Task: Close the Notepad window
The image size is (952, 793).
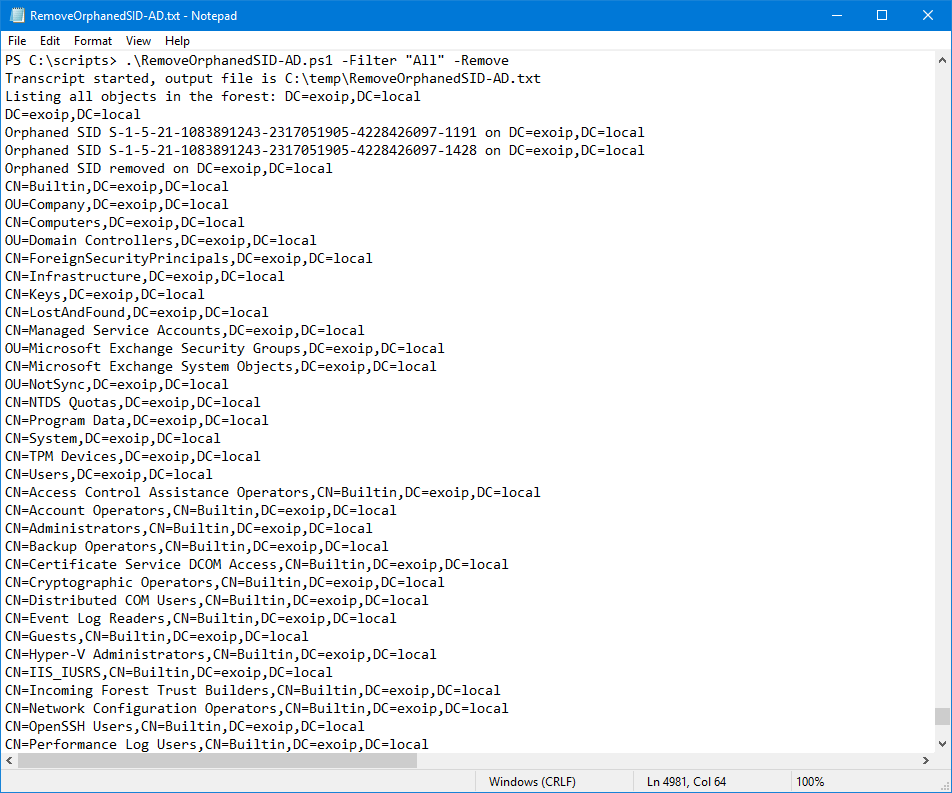Action: click(928, 15)
